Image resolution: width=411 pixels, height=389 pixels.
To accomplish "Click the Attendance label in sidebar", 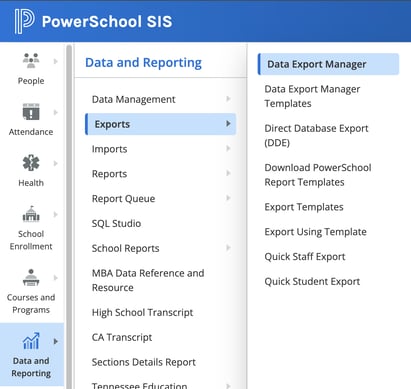I will (x=31, y=132).
